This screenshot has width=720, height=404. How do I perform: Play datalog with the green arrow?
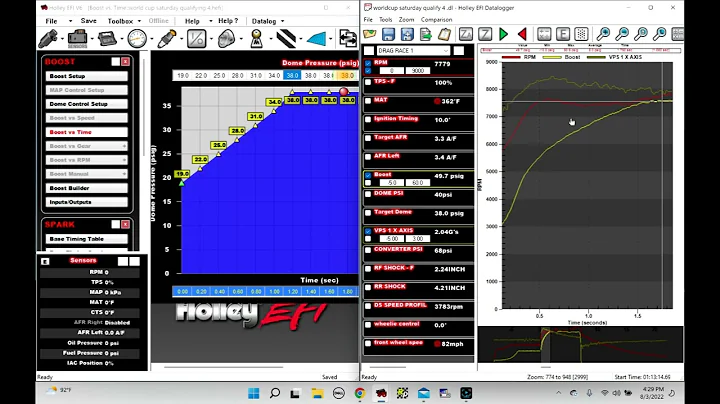pos(504,34)
